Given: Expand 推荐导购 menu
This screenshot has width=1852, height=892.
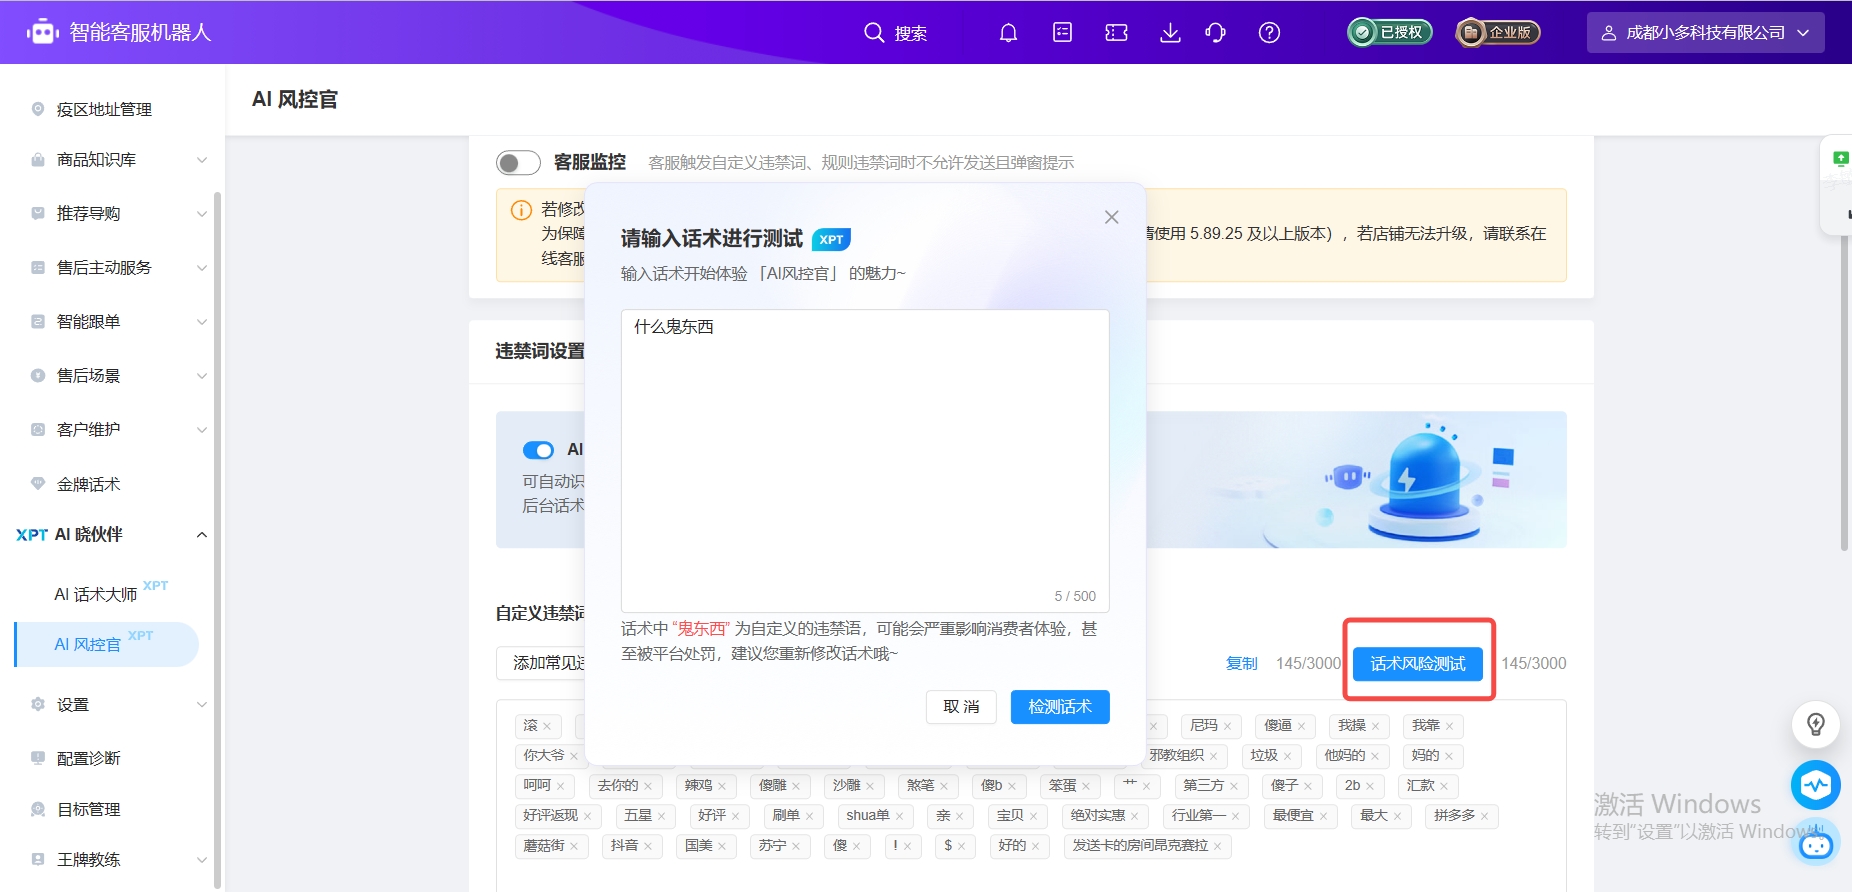Looking at the screenshot, I should pyautogui.click(x=201, y=214).
